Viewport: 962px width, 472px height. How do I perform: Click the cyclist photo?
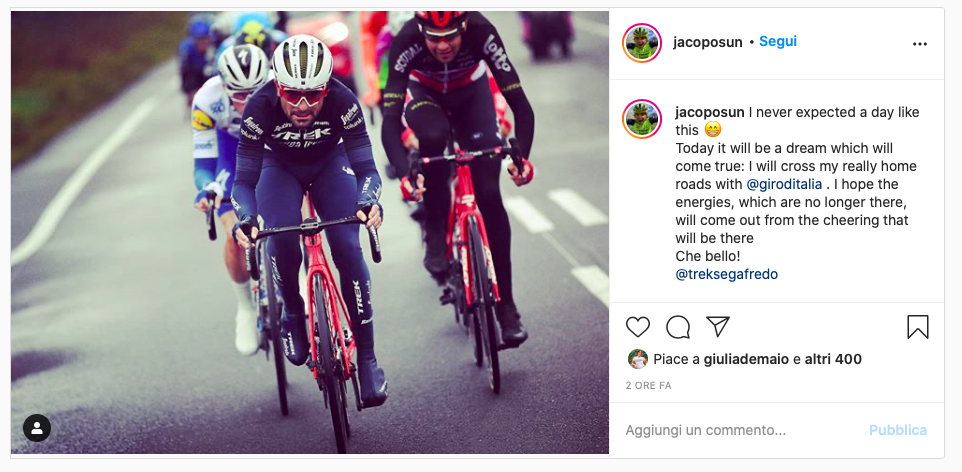[310, 232]
